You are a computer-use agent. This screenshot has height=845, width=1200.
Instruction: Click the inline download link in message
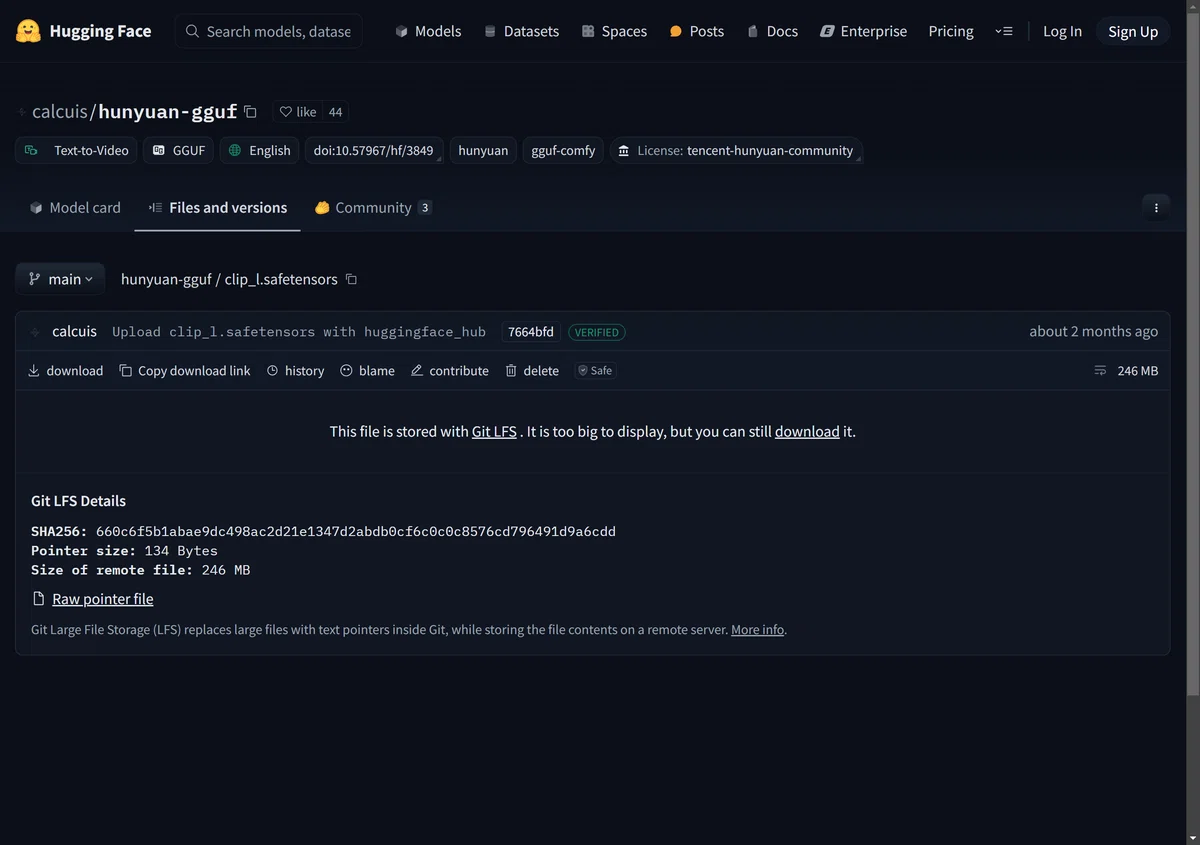coord(807,431)
